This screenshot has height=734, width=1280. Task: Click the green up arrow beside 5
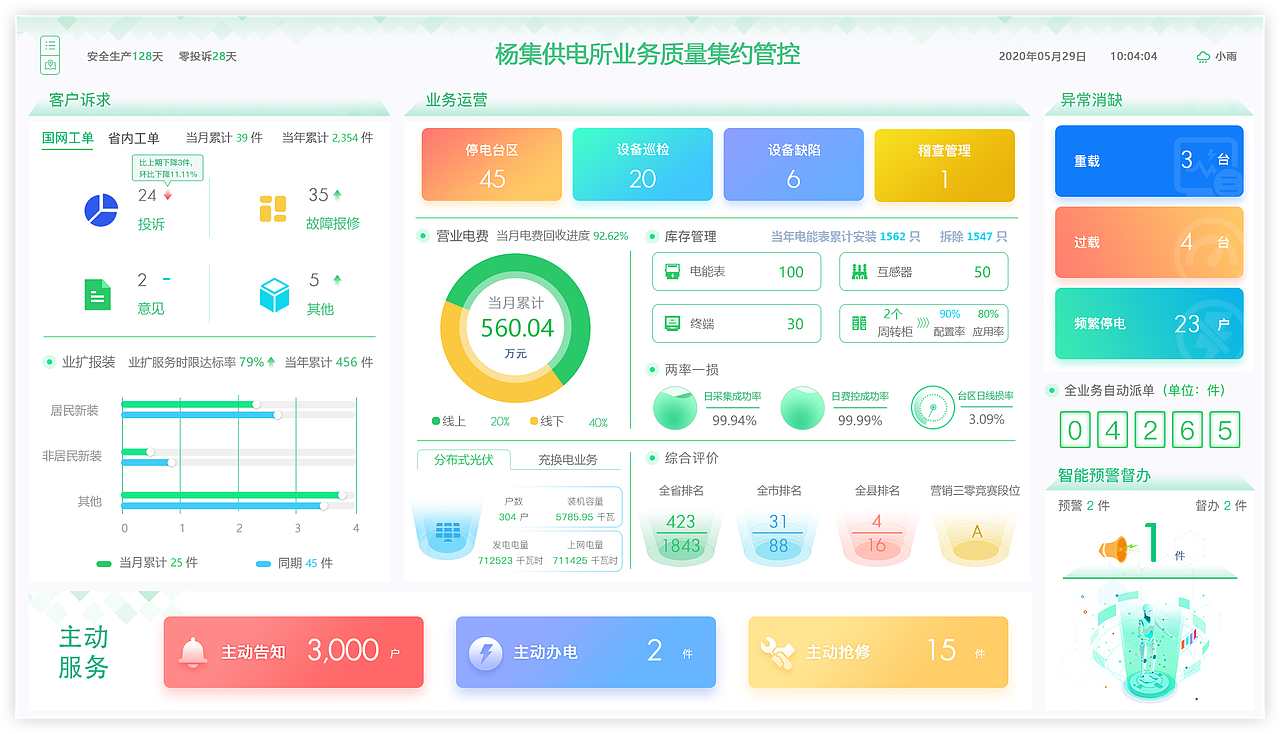(337, 280)
